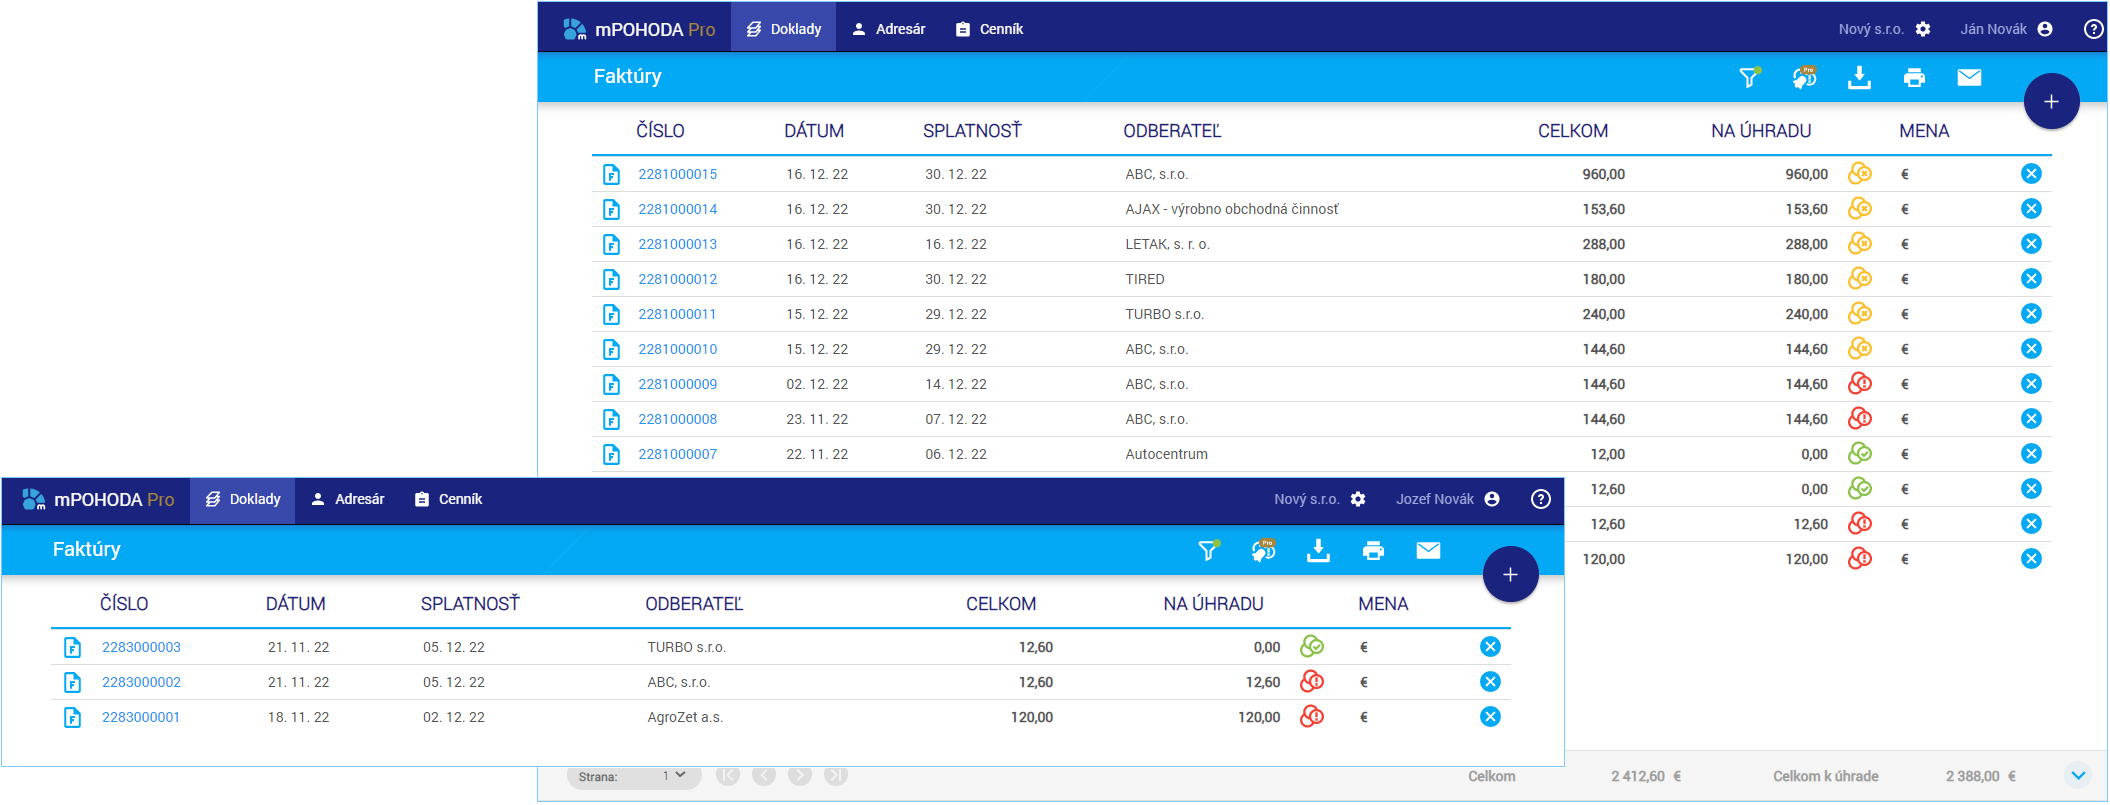Delete invoice 2283000003 with X button
2110x805 pixels.
click(x=1490, y=647)
